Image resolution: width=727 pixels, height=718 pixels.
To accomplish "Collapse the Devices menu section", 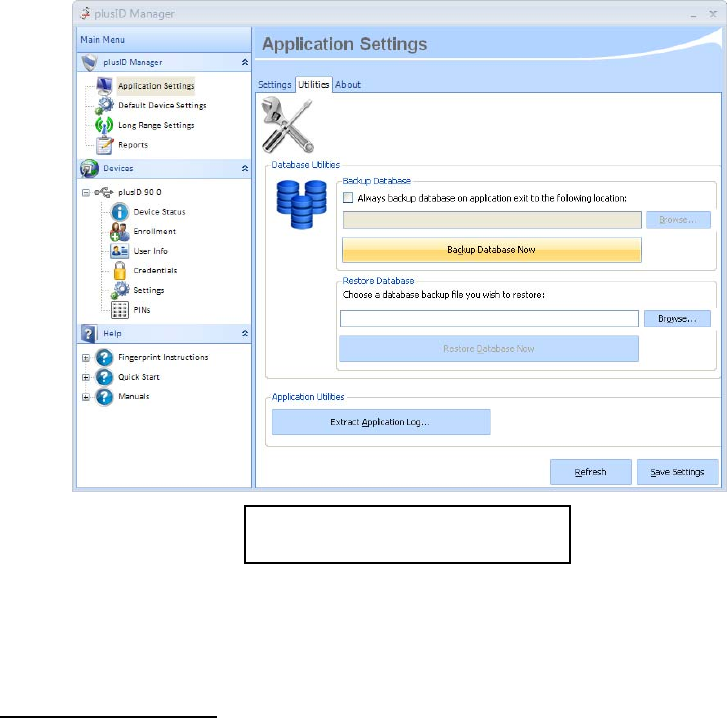I will click(x=245, y=168).
